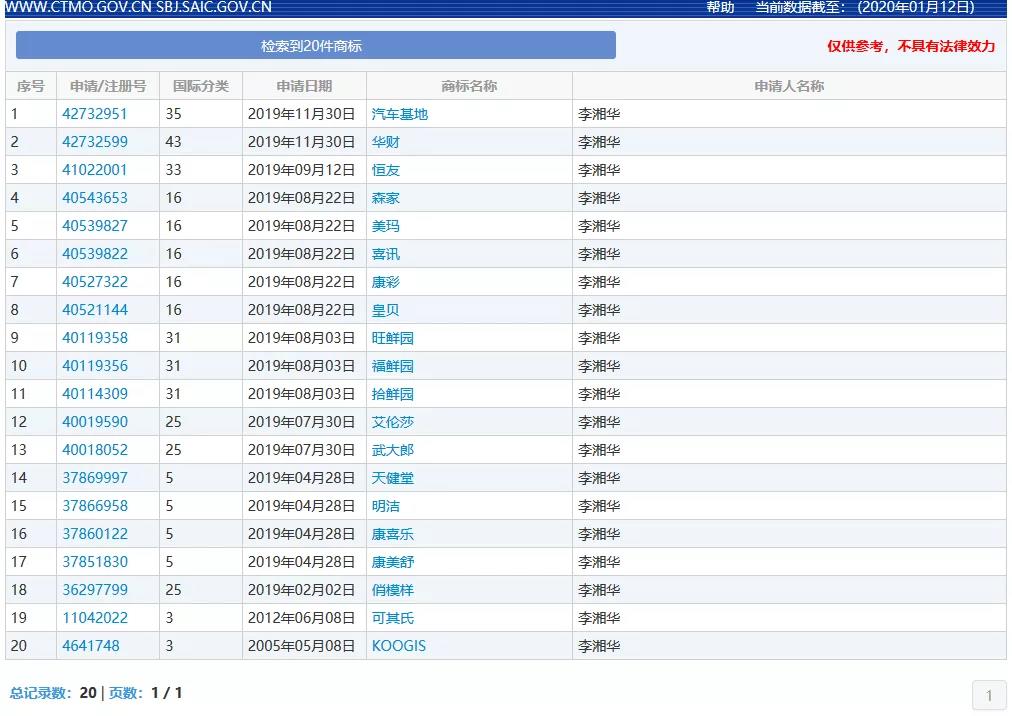The height and width of the screenshot is (716, 1012).
Task: Open the 天健堂 trademark details
Action: click(394, 477)
